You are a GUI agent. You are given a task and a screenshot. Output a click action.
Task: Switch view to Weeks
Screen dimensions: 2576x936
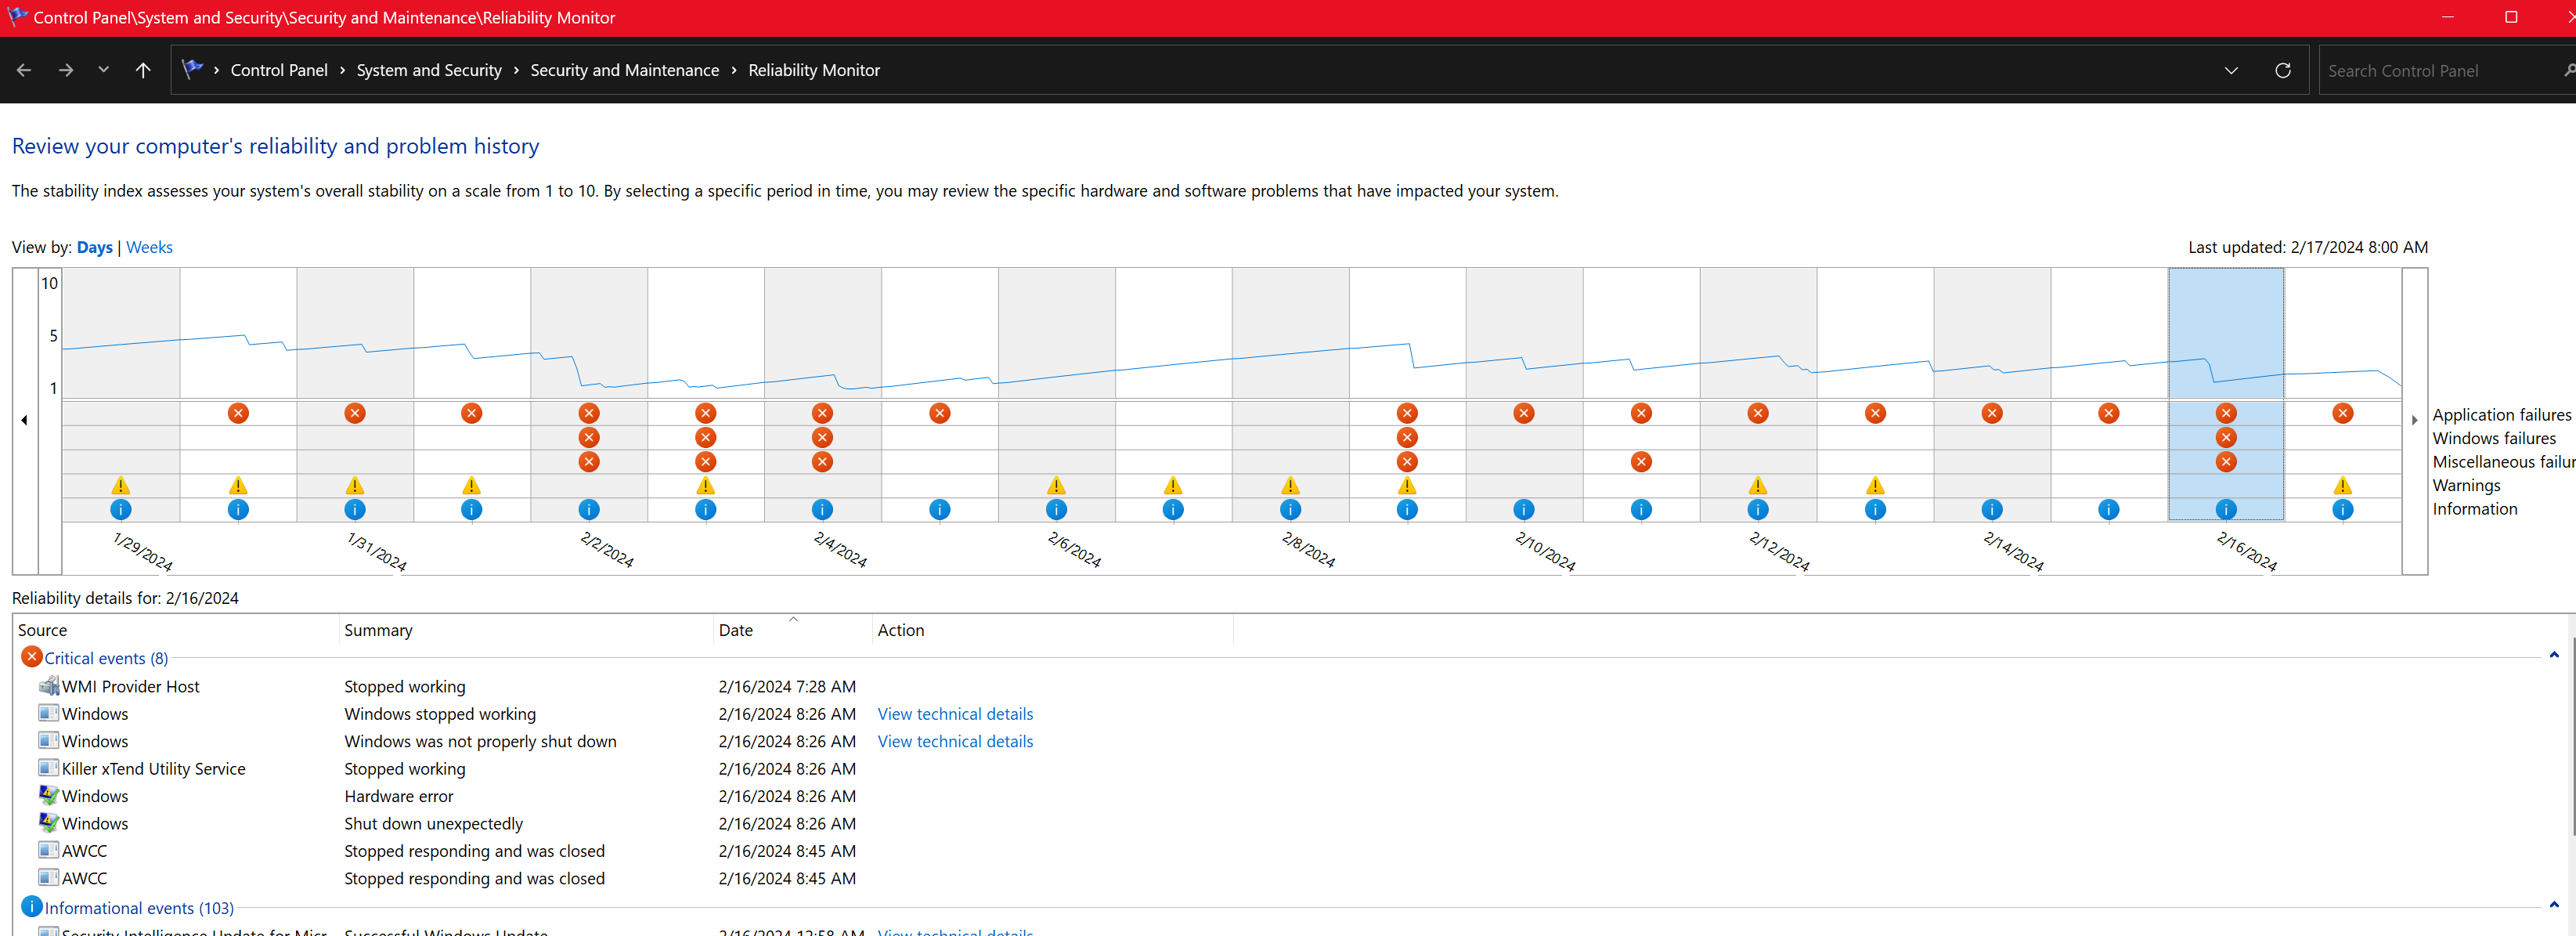[149, 247]
